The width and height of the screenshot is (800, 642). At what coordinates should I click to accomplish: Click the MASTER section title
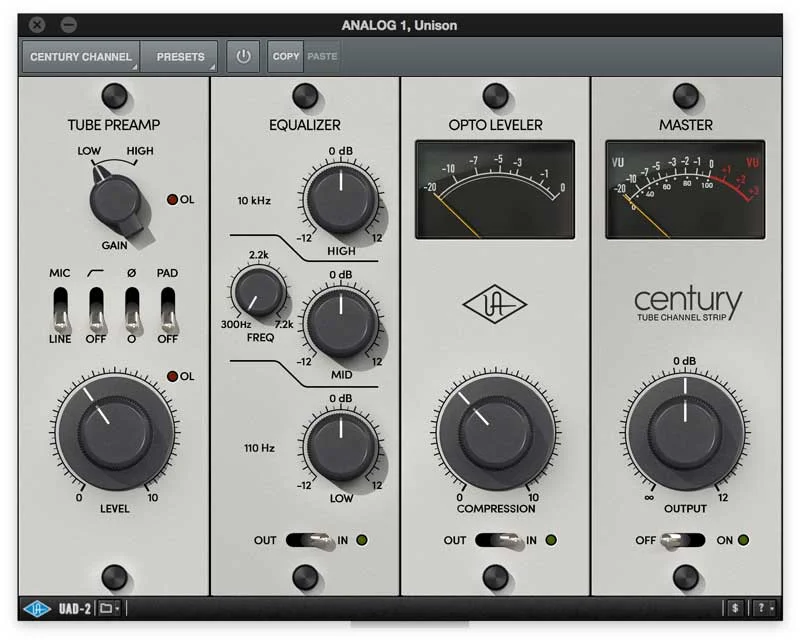coord(686,125)
